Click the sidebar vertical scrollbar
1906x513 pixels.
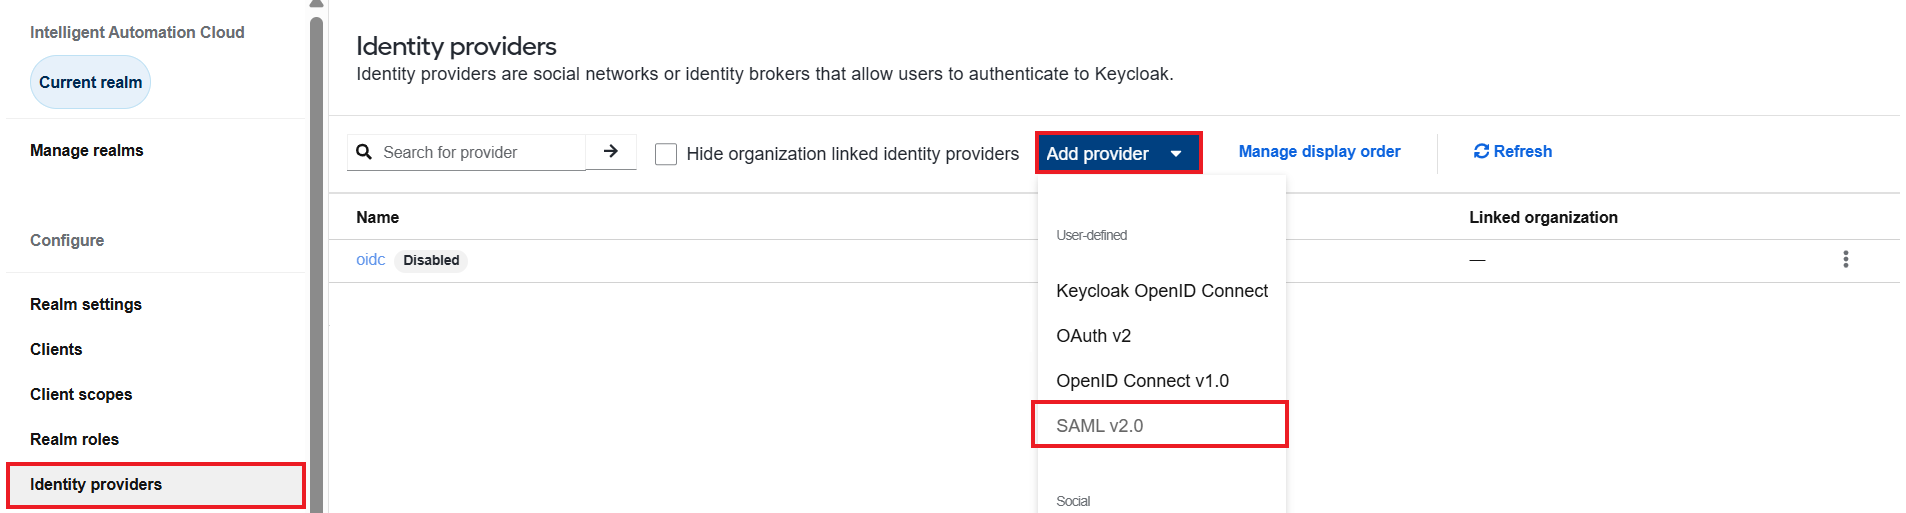(x=317, y=265)
